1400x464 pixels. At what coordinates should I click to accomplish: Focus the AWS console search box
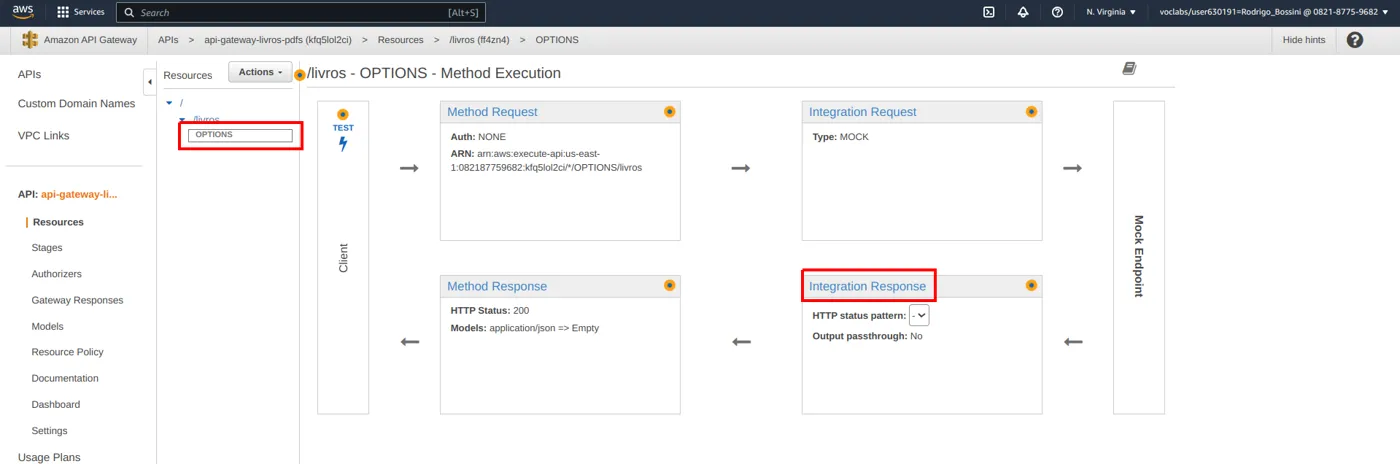(301, 12)
